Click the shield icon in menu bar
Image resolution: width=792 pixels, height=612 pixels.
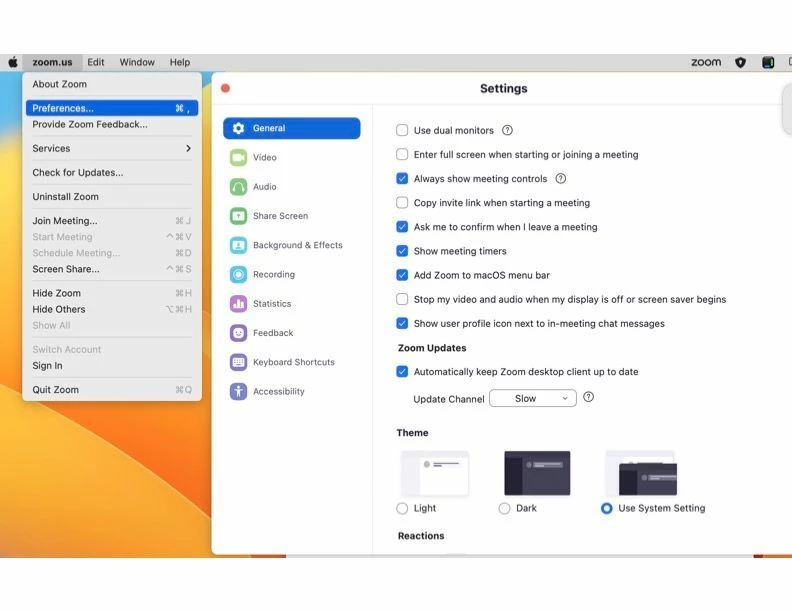pos(740,62)
